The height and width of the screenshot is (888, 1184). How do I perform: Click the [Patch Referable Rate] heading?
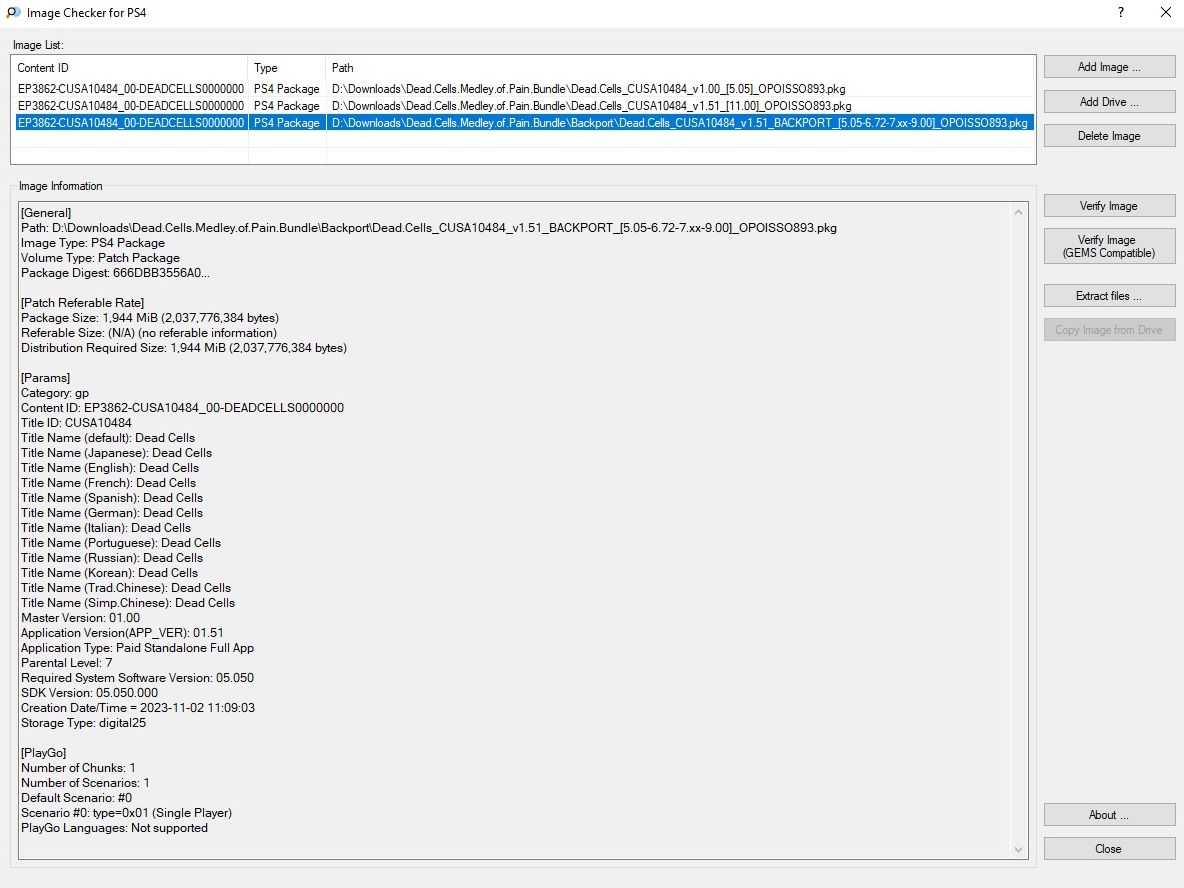point(82,303)
